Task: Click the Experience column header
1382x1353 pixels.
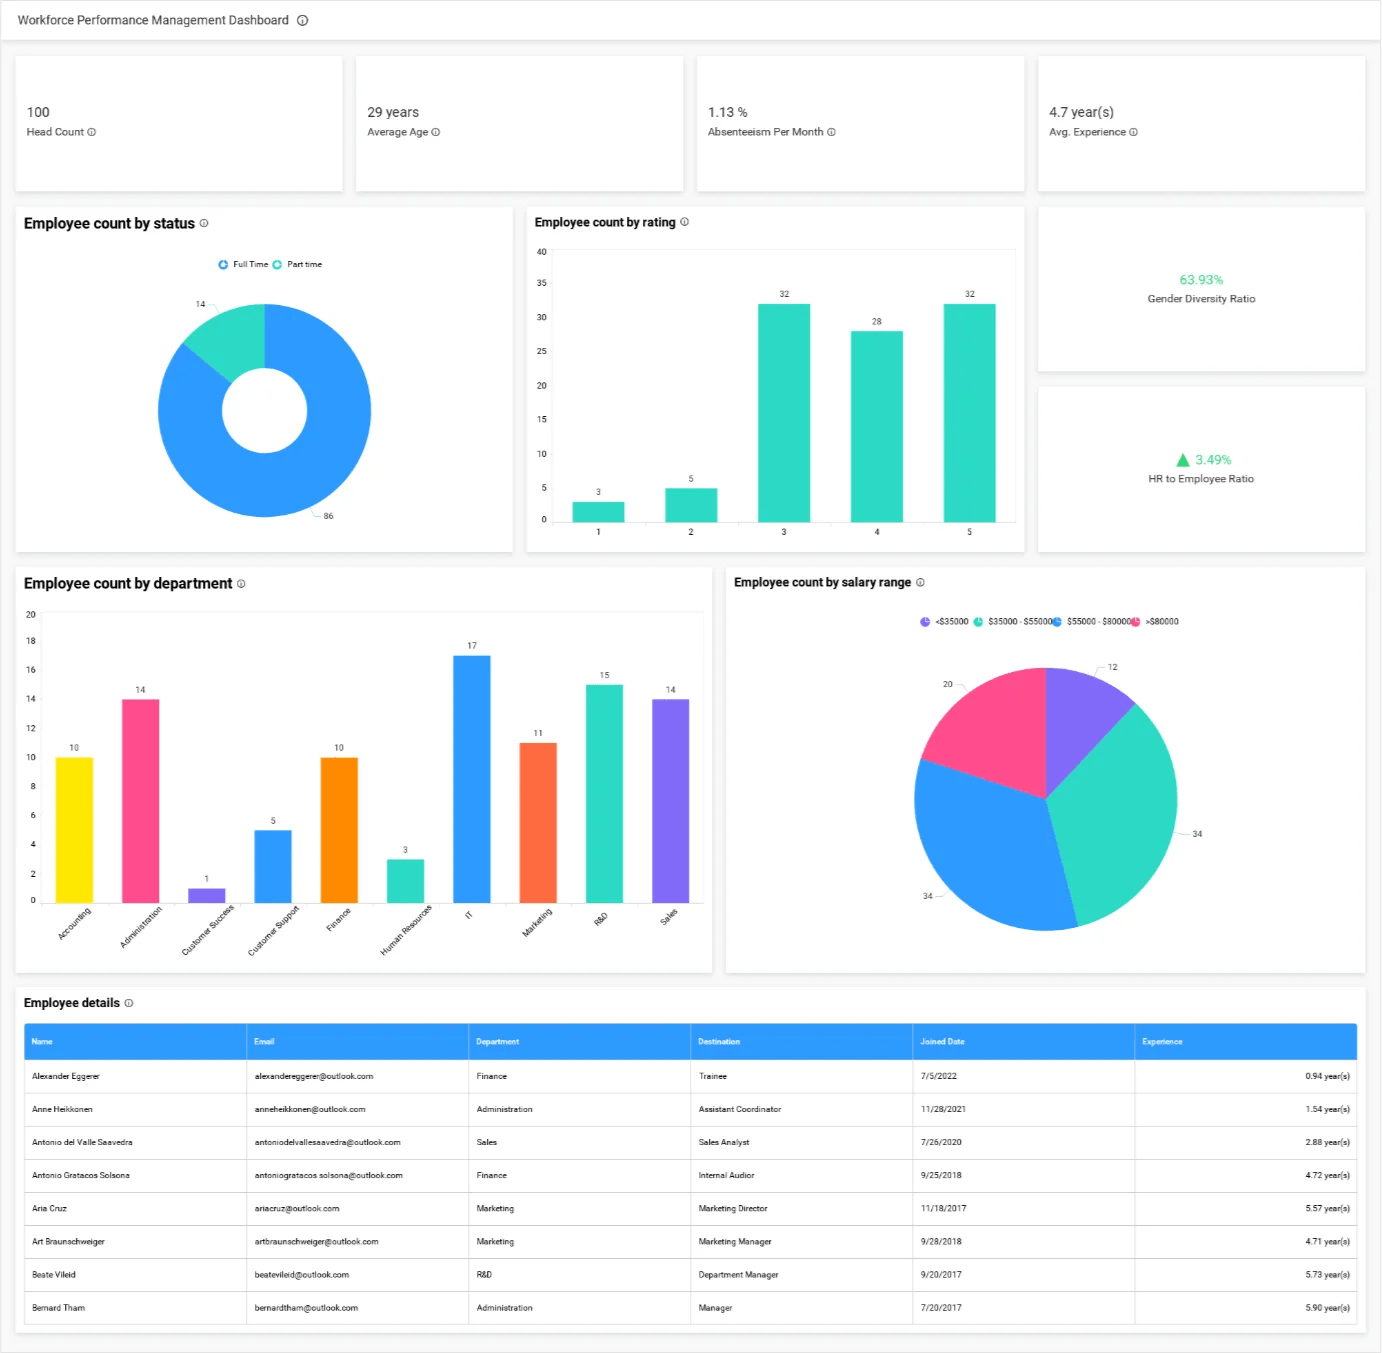Action: click(1246, 1042)
